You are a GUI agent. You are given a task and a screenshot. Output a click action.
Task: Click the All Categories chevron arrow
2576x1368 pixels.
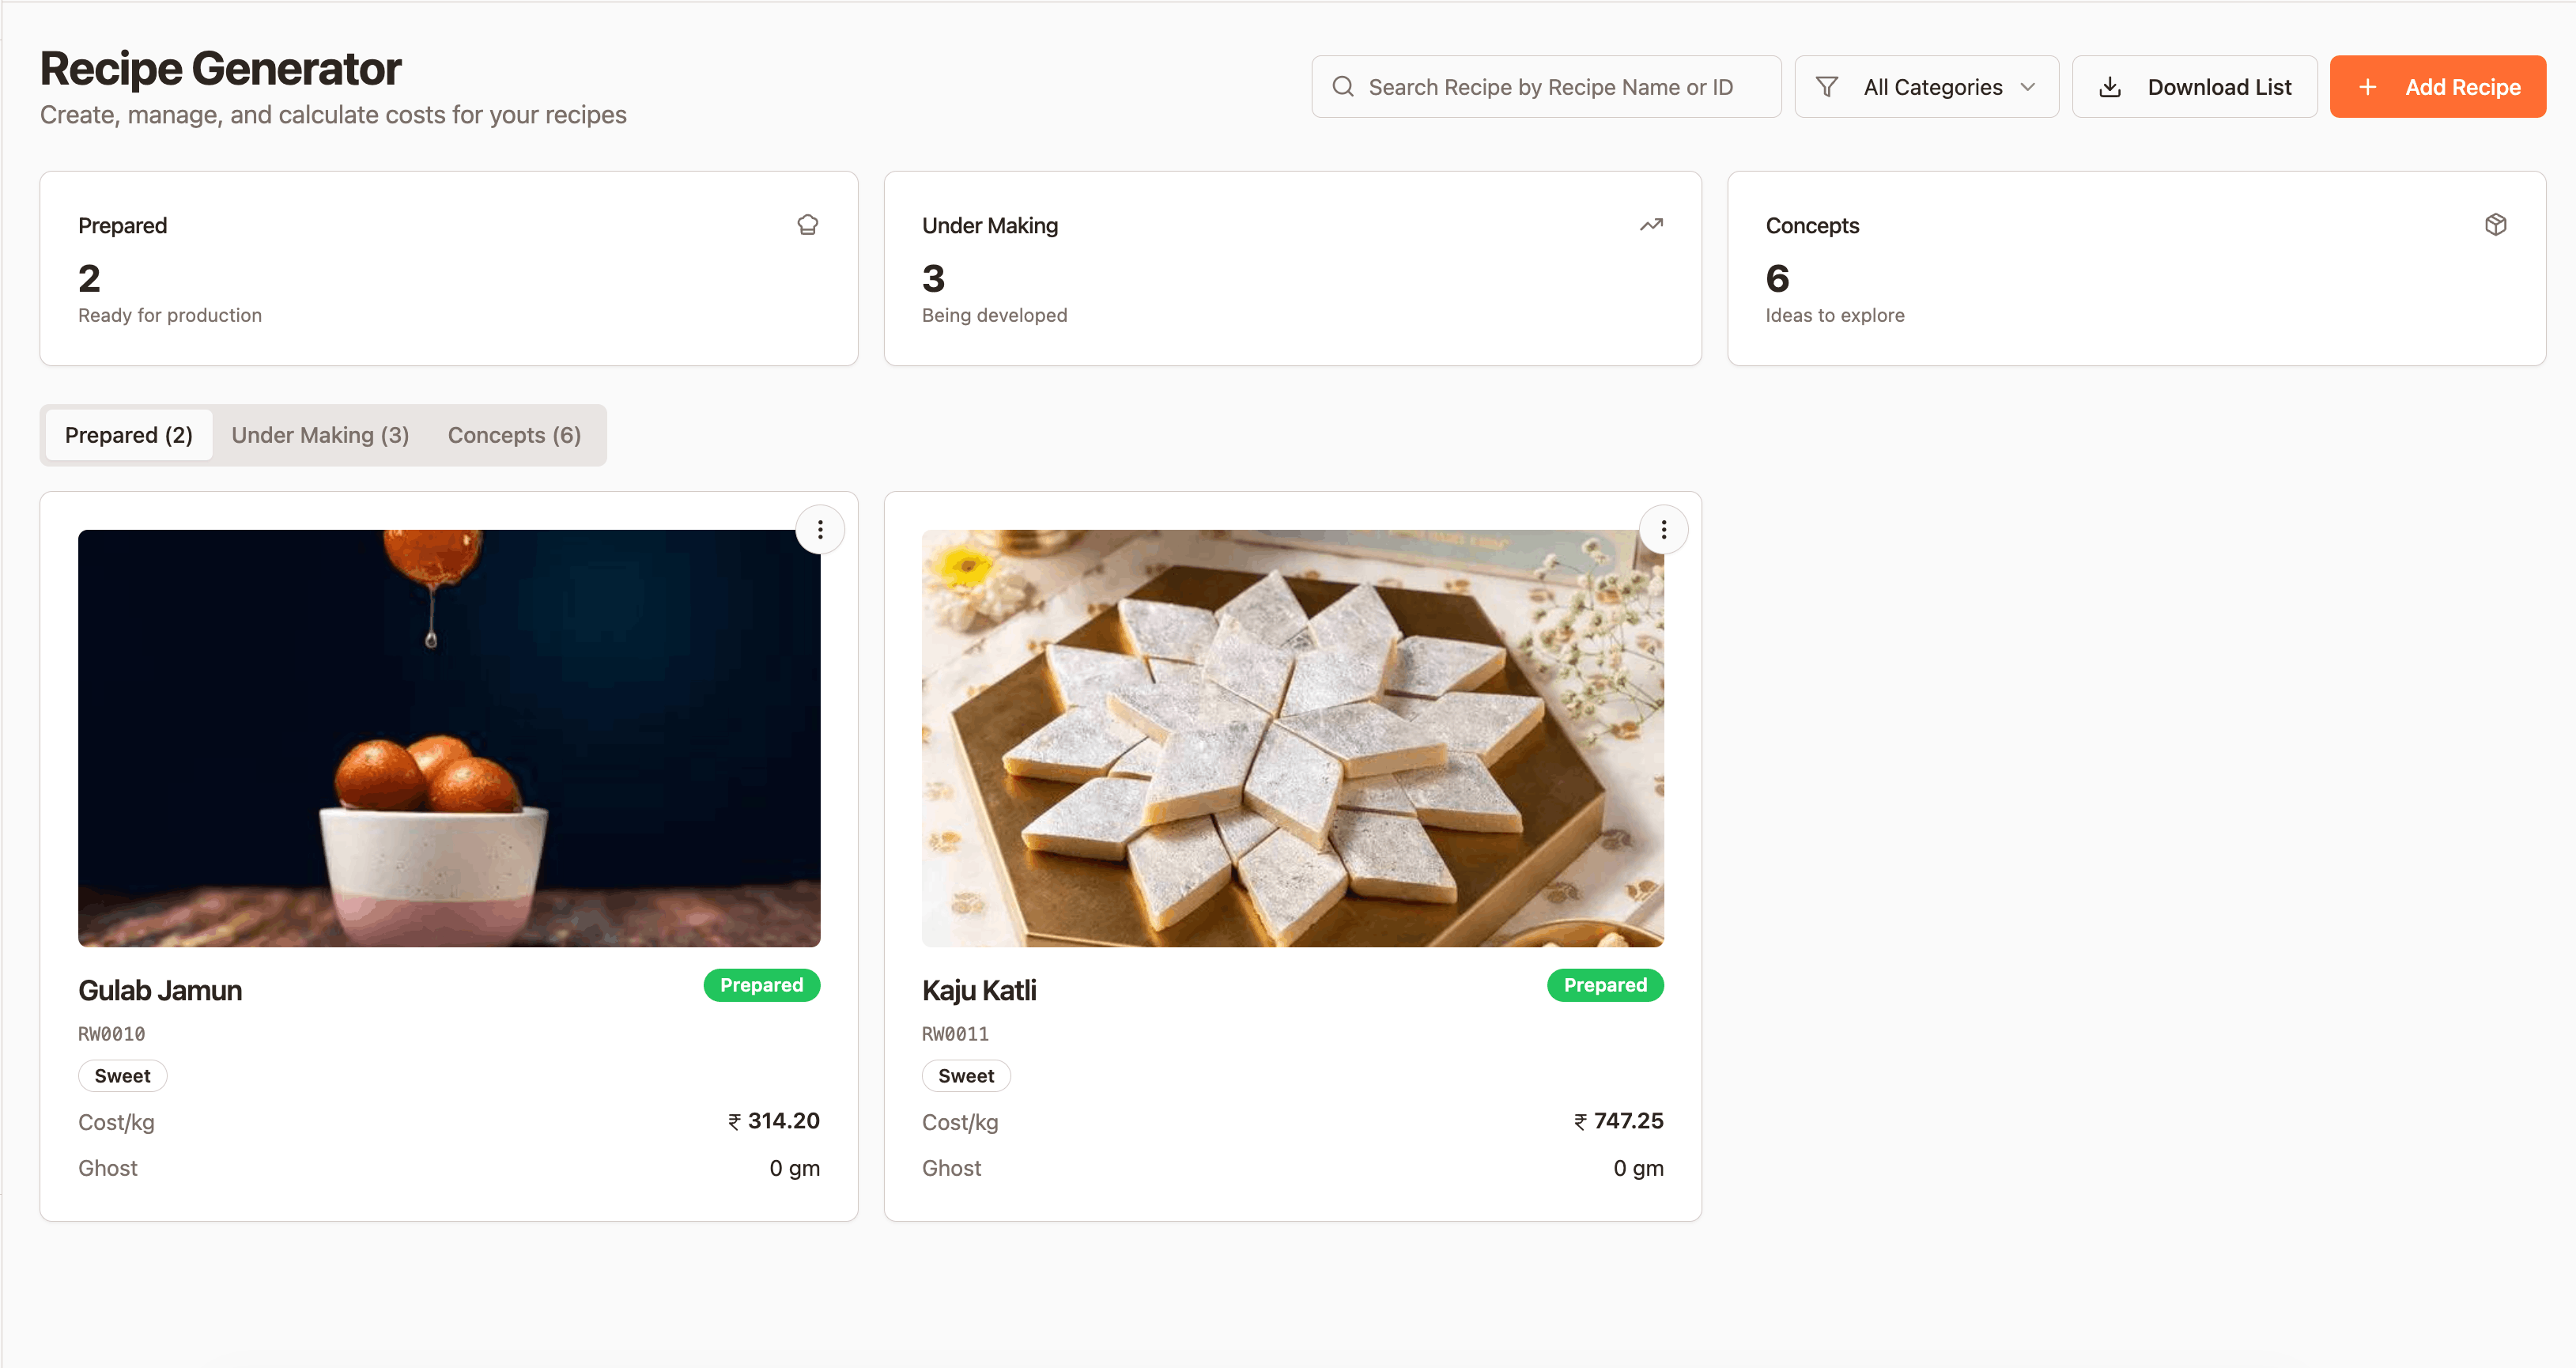pos(2028,87)
